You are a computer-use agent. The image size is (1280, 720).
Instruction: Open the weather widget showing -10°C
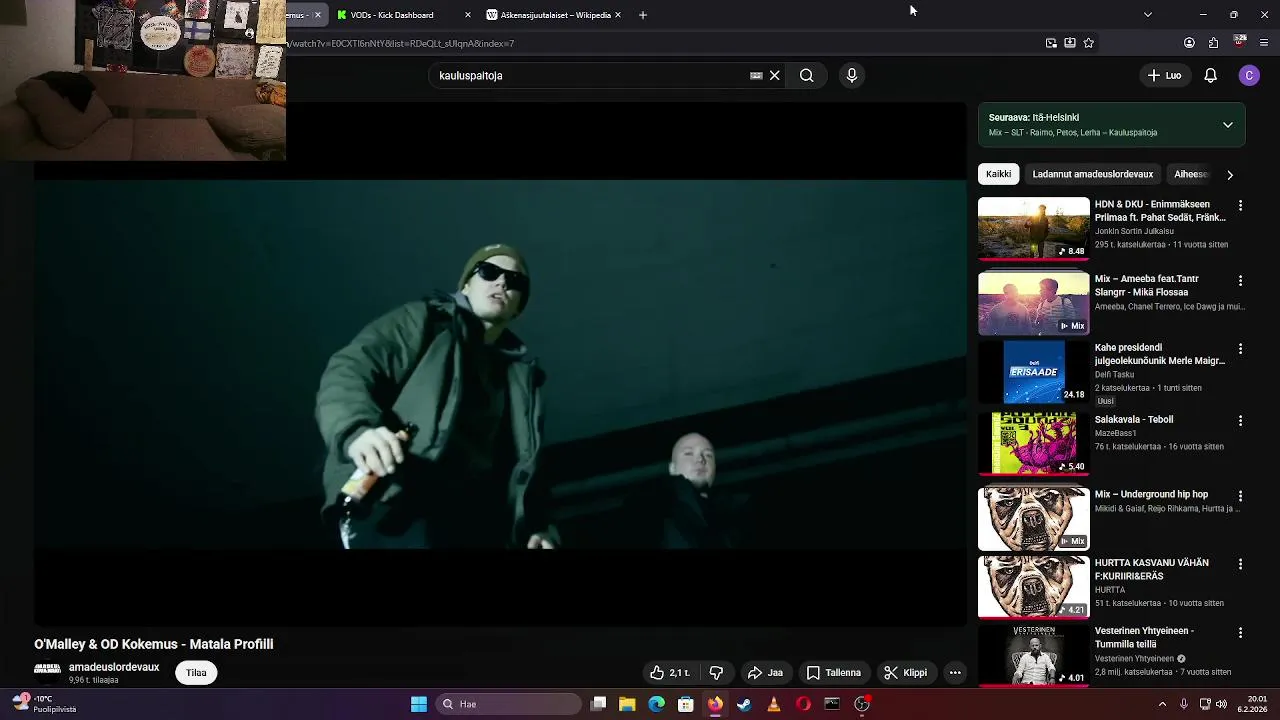[x=44, y=704]
